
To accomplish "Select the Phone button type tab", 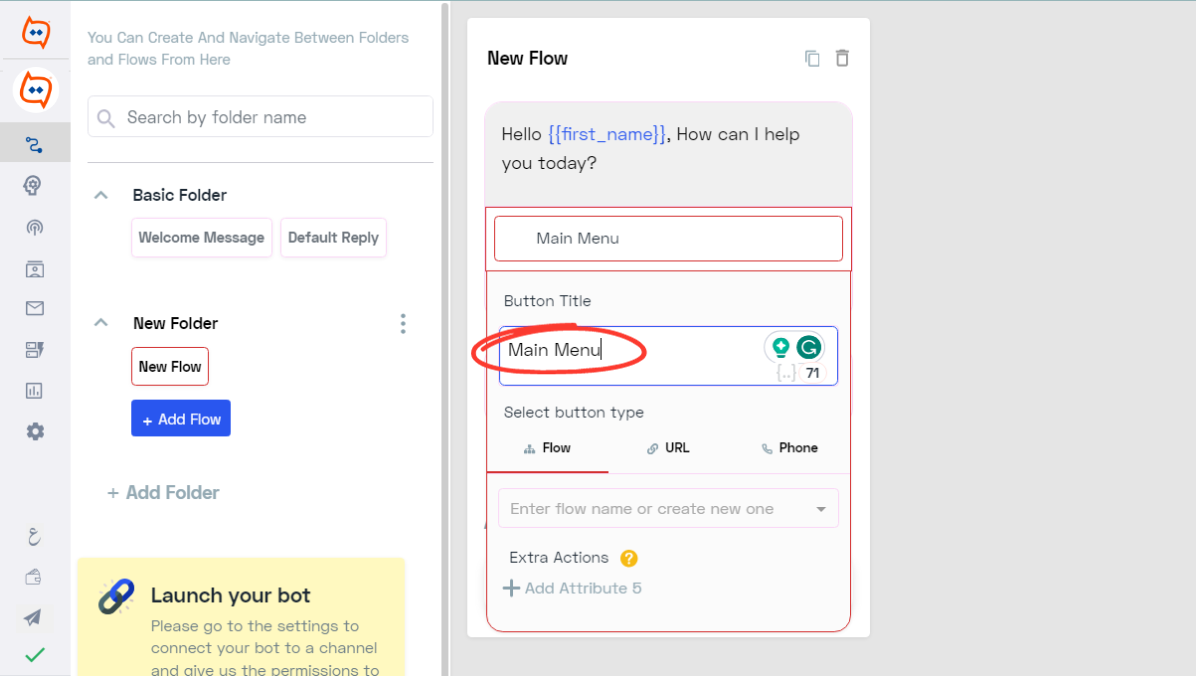I will click(789, 448).
